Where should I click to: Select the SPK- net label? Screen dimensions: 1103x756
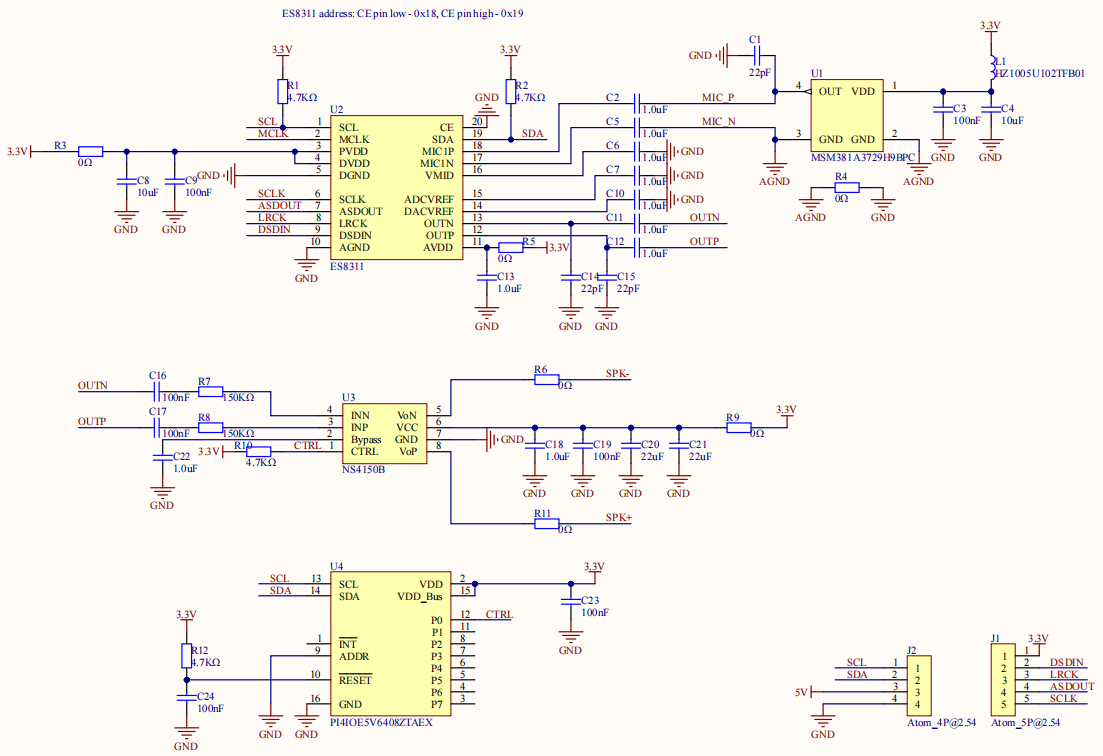pyautogui.click(x=617, y=374)
